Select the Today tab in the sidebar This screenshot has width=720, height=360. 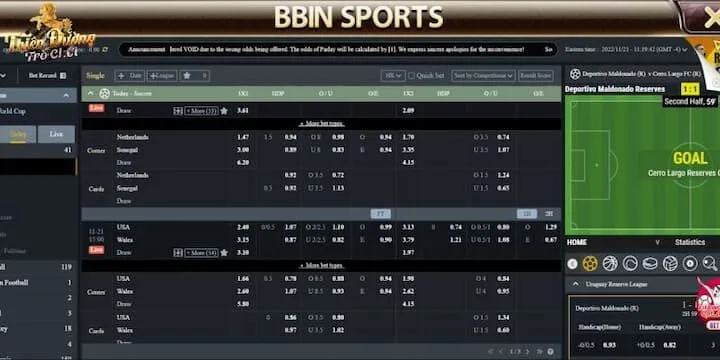coord(18,134)
